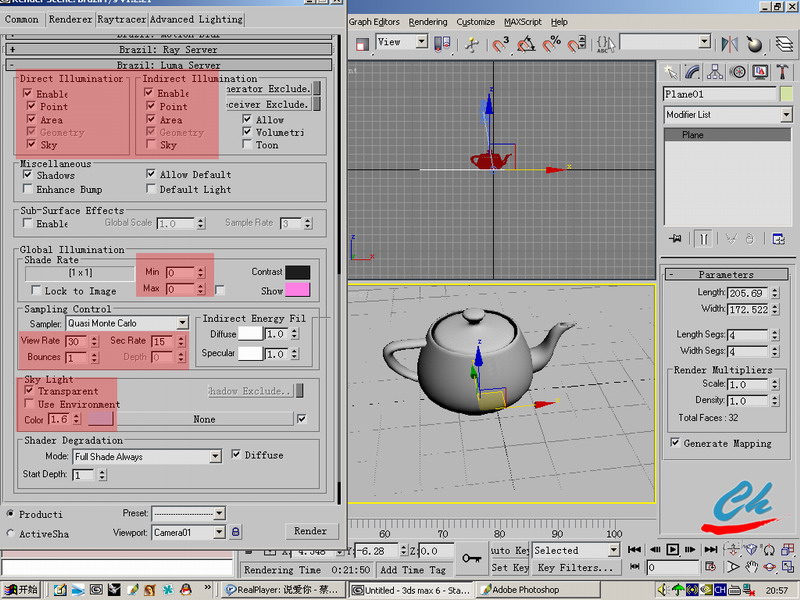The image size is (800, 600).
Task: Go to the start frame
Action: (x=635, y=549)
